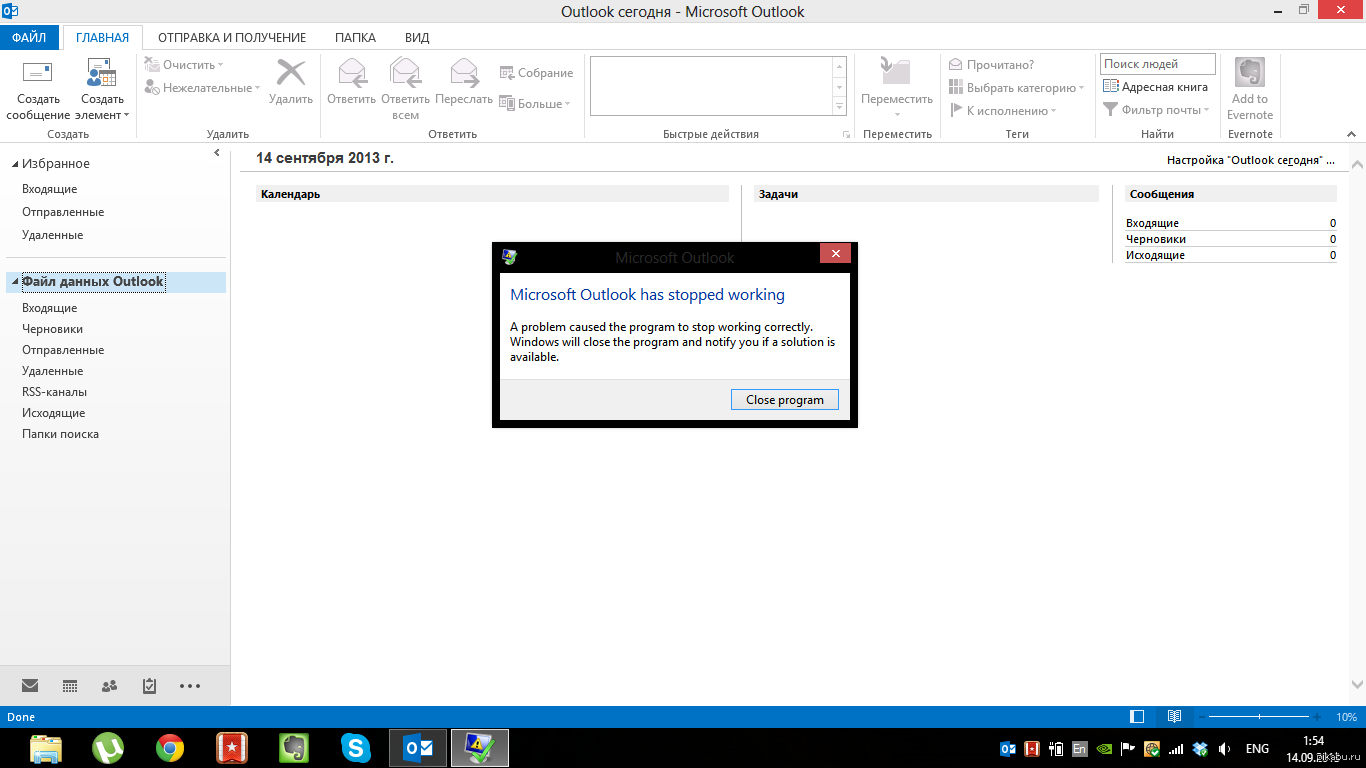Open Mail view in navigation bar
The width and height of the screenshot is (1366, 768).
(x=30, y=686)
